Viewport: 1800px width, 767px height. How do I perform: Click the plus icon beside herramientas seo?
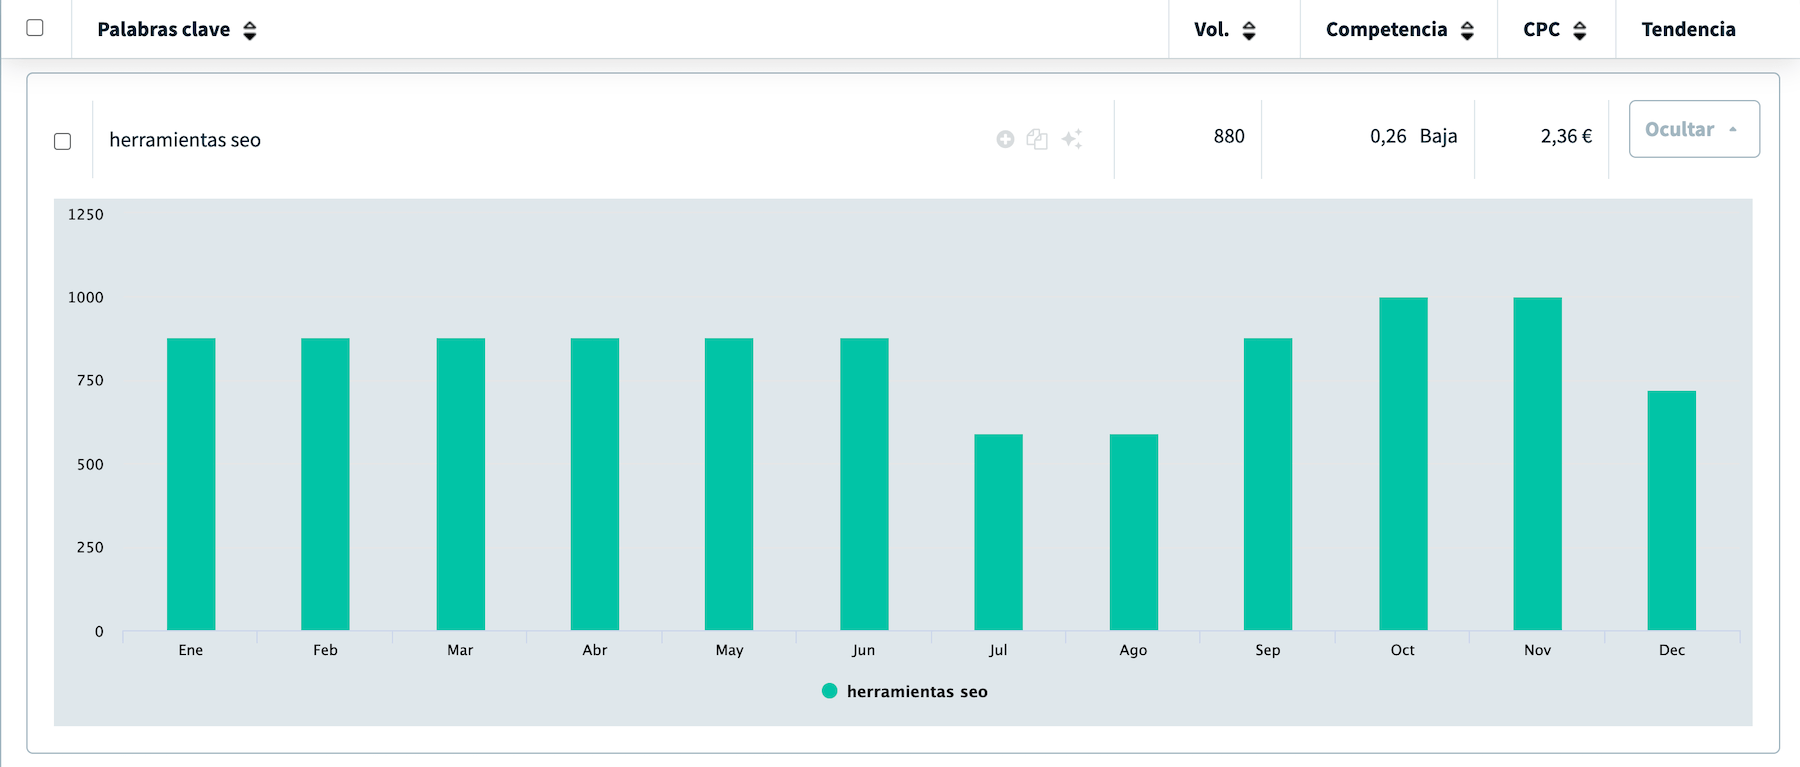pyautogui.click(x=1005, y=139)
